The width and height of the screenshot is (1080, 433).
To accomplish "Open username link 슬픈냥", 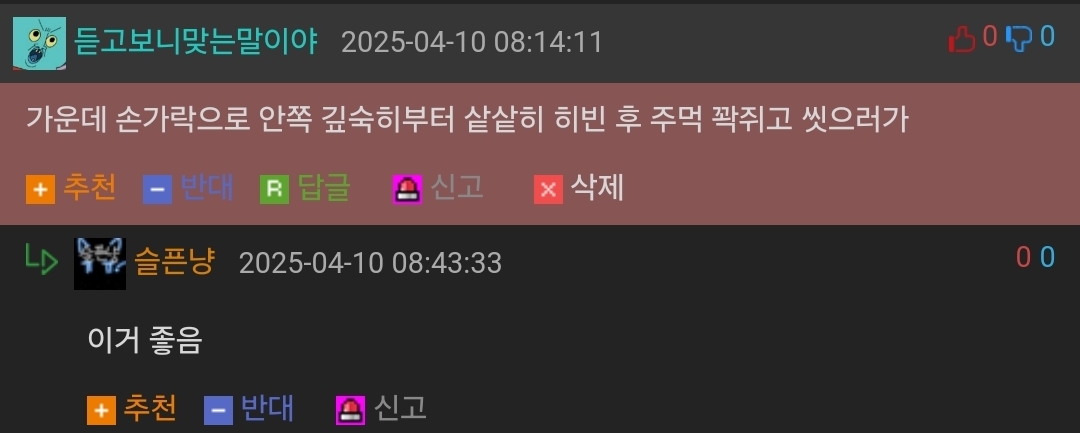I will point(175,263).
